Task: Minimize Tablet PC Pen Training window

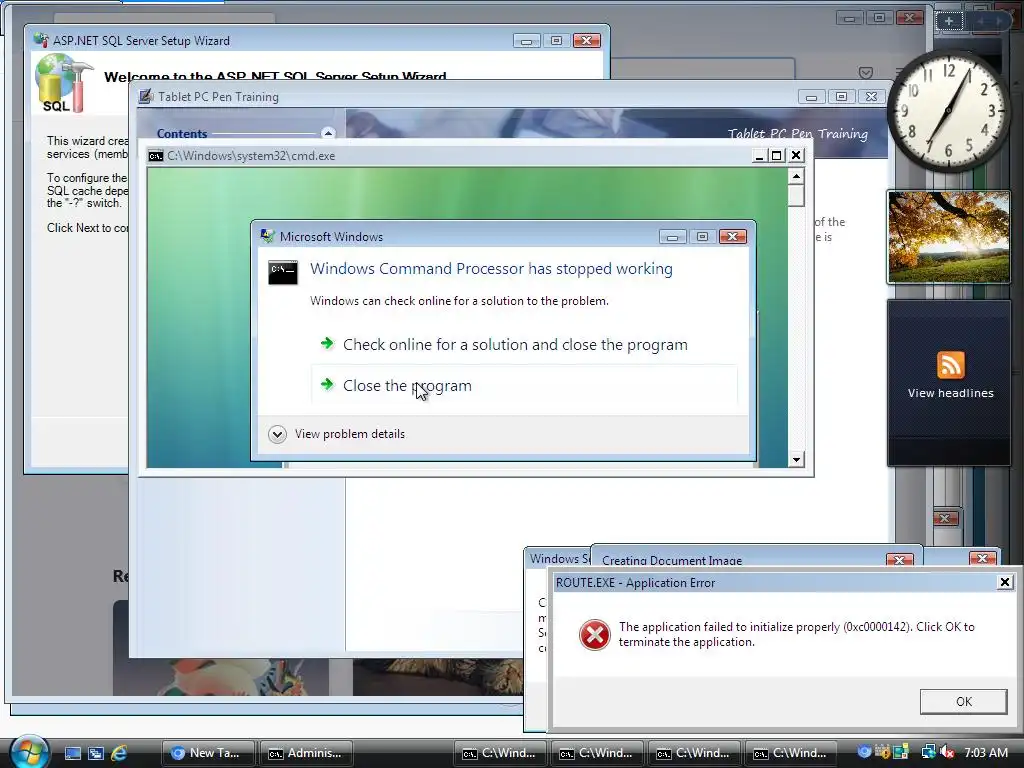Action: click(811, 97)
